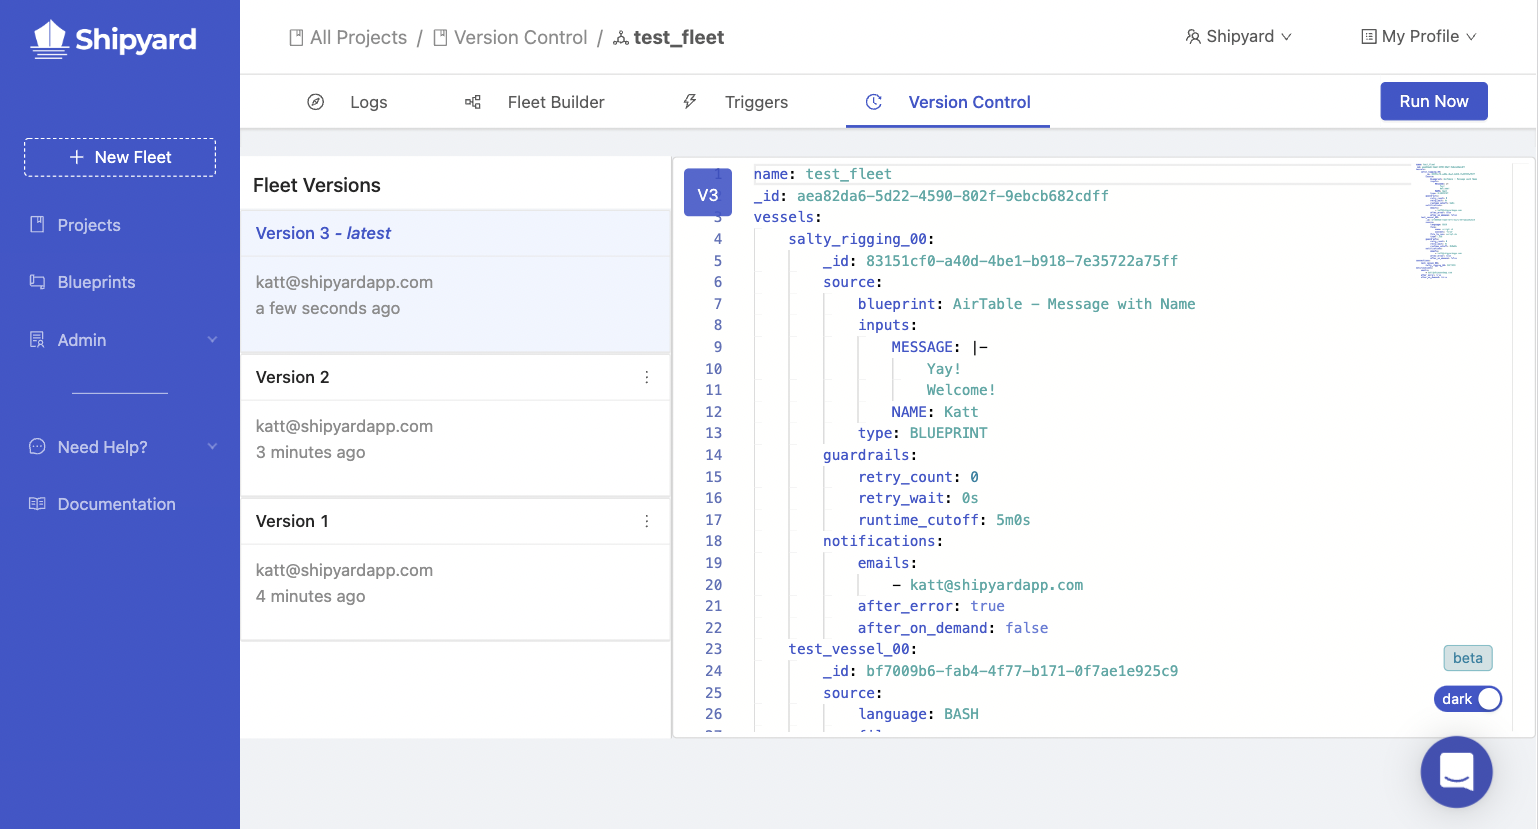Open Version 2 options menu dots
1538x829 pixels.
coord(647,377)
